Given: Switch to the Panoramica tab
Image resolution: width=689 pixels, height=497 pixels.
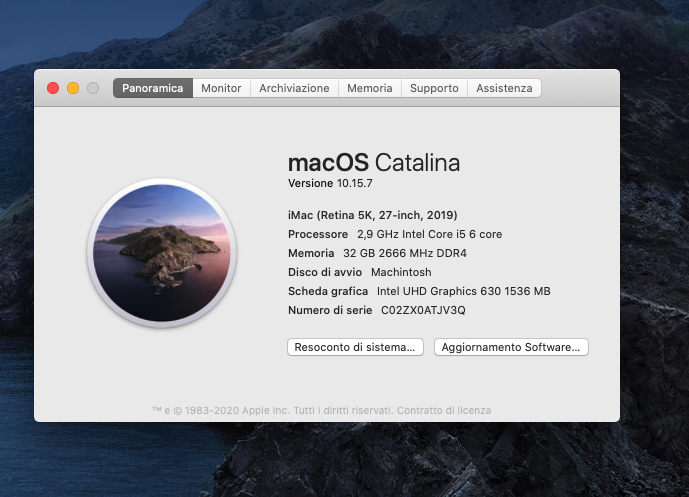Looking at the screenshot, I should point(152,88).
